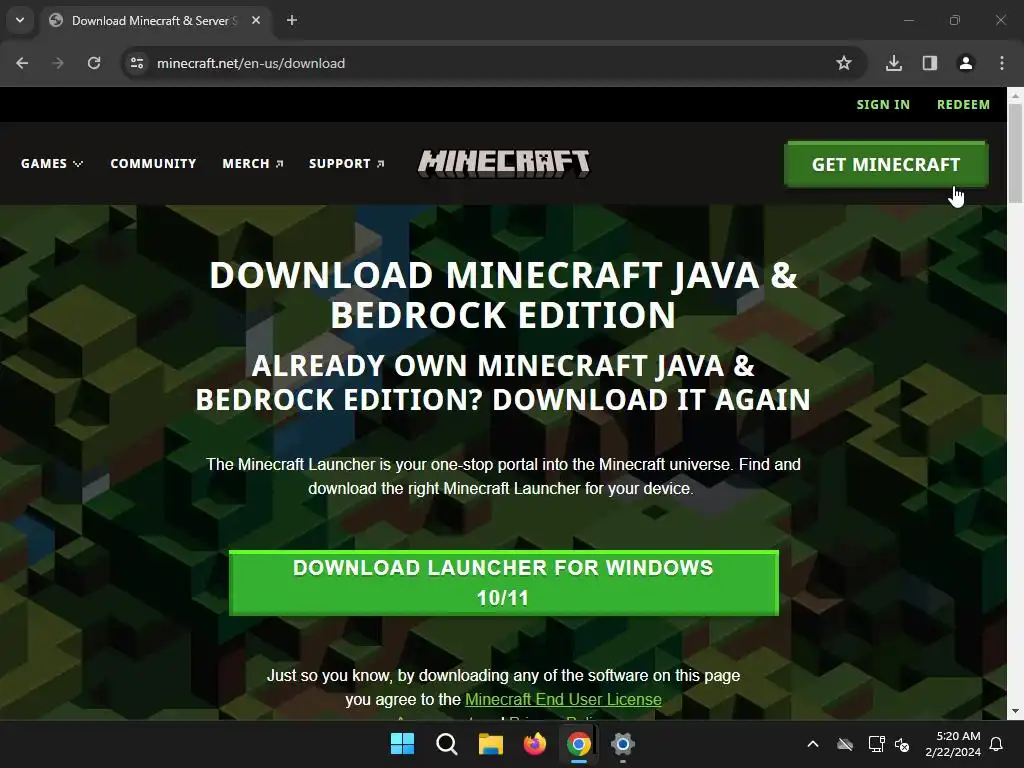Open Chrome's three-dot menu
Viewport: 1024px width, 768px height.
point(1002,63)
